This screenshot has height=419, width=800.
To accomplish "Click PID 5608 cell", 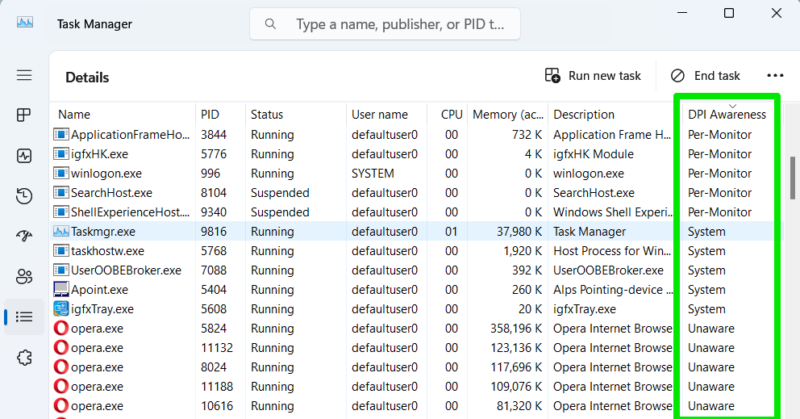I will point(213,309).
